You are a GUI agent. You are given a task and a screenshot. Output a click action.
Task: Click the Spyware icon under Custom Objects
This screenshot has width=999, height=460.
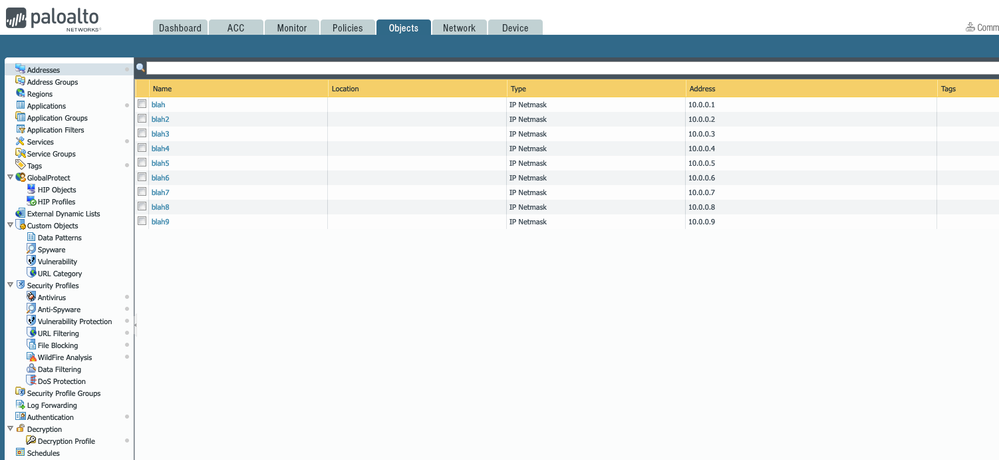click(31, 249)
